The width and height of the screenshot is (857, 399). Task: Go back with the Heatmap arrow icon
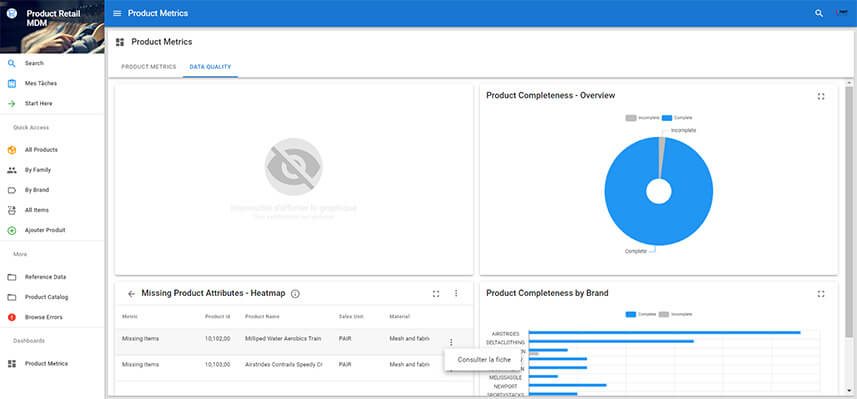click(131, 294)
